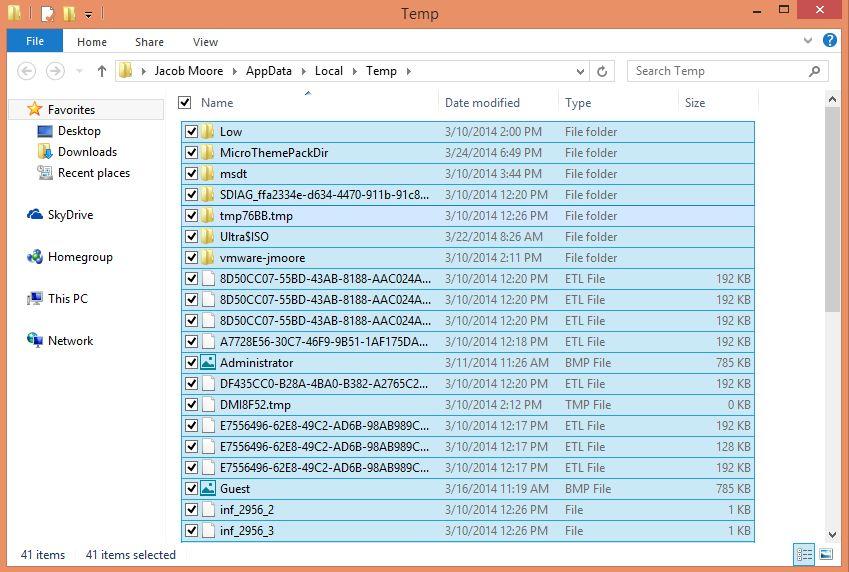
Task: Expand the ribbon with the chevron
Action: [808, 41]
